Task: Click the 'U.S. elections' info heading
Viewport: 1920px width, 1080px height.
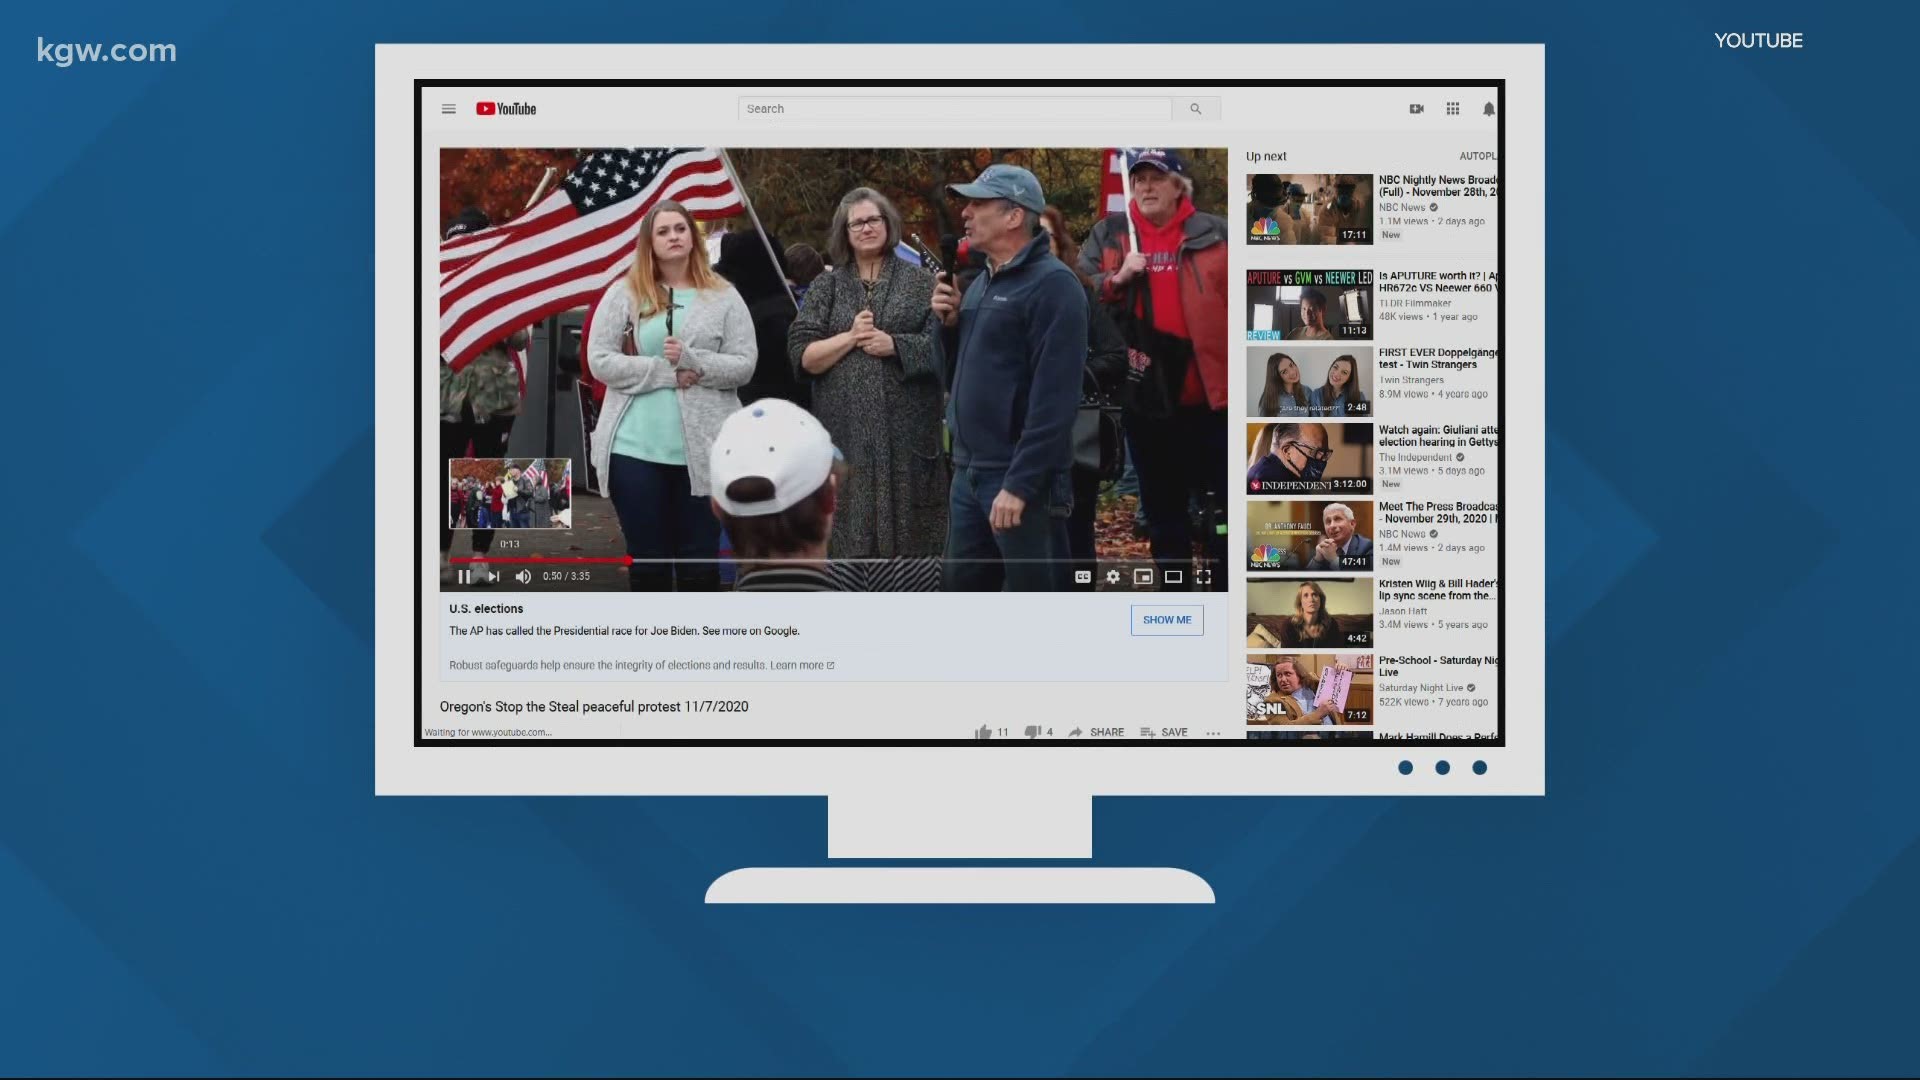Action: tap(486, 609)
